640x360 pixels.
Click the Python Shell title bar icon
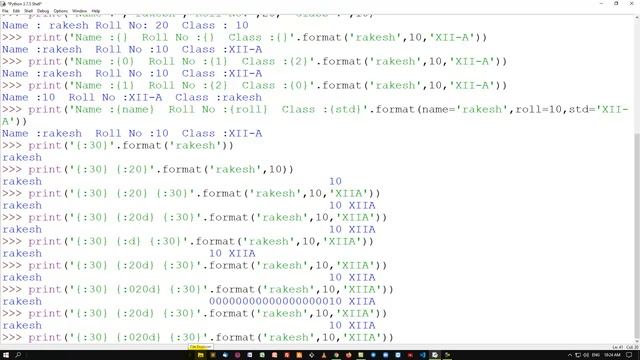3,3
